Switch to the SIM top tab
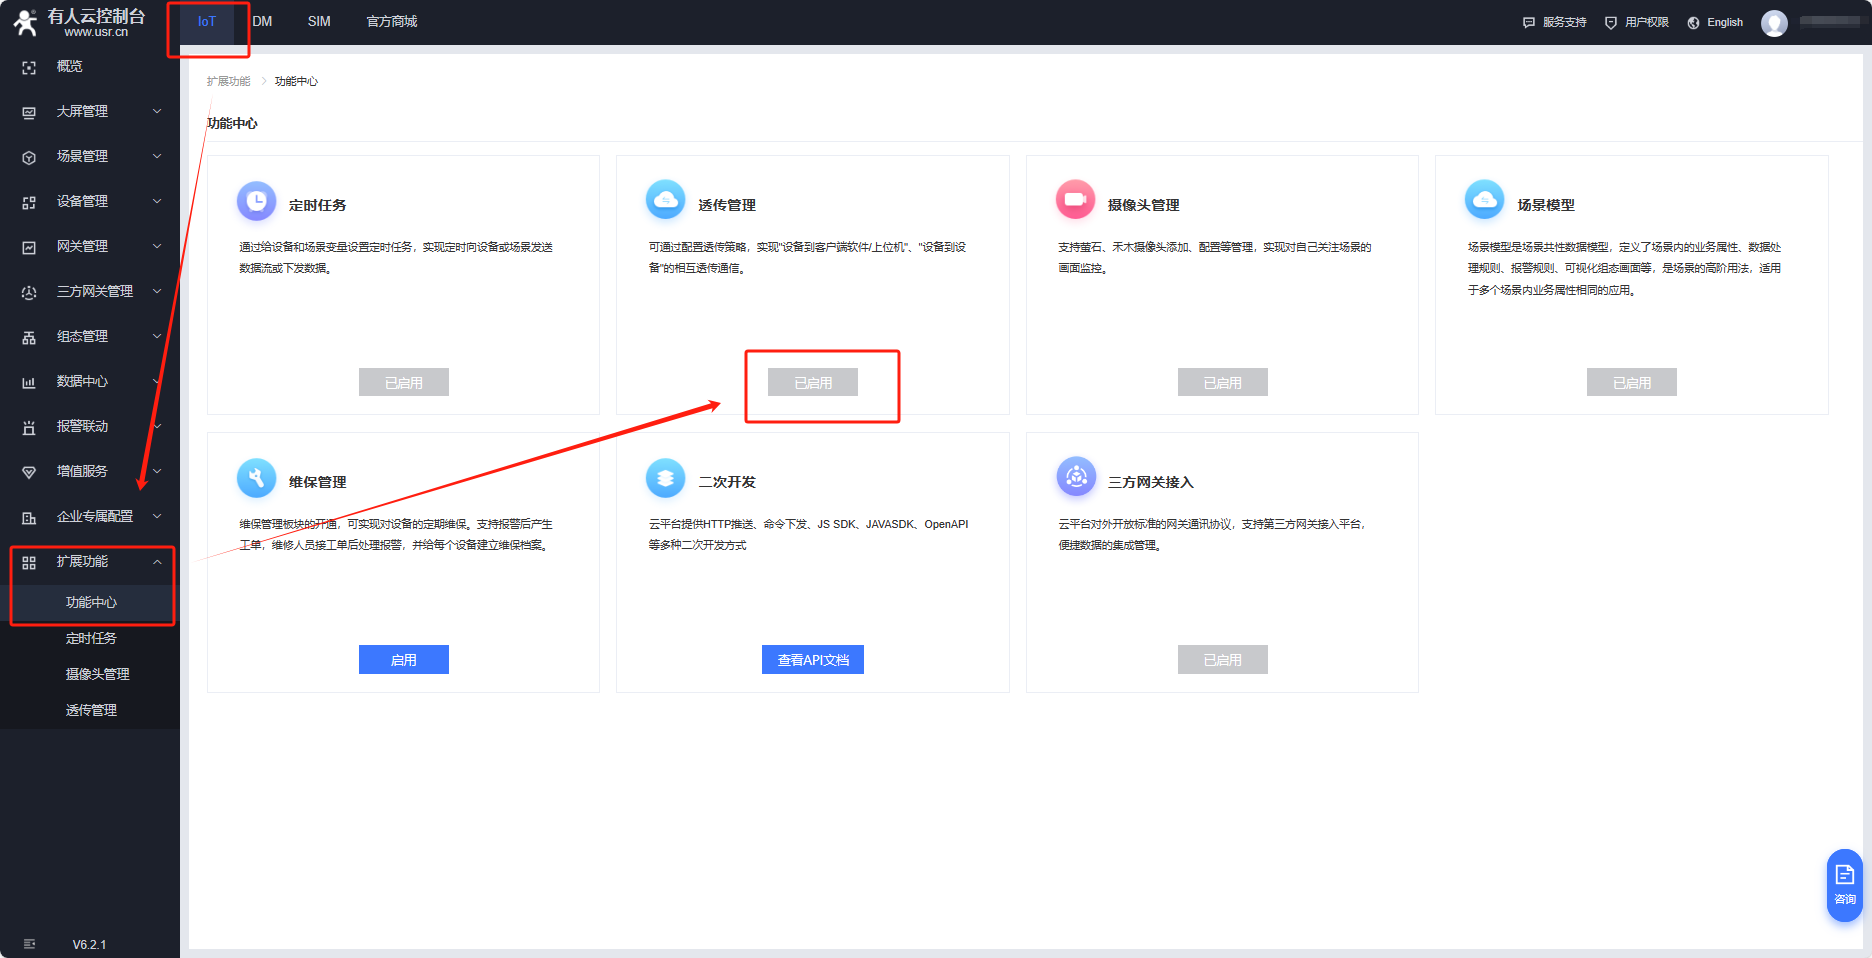Image resolution: width=1872 pixels, height=958 pixels. pos(319,22)
